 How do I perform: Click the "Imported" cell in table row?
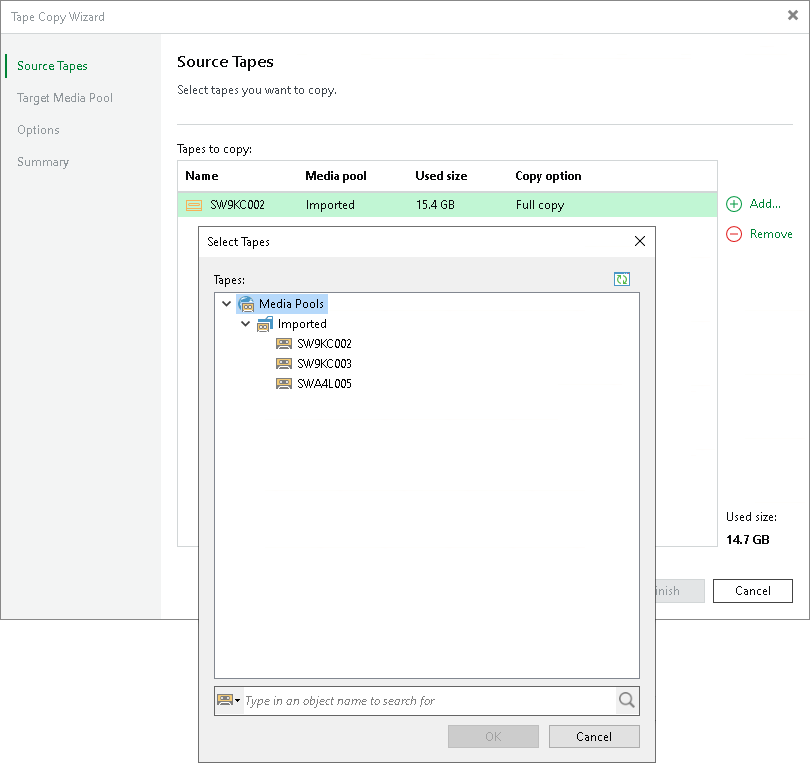[330, 205]
